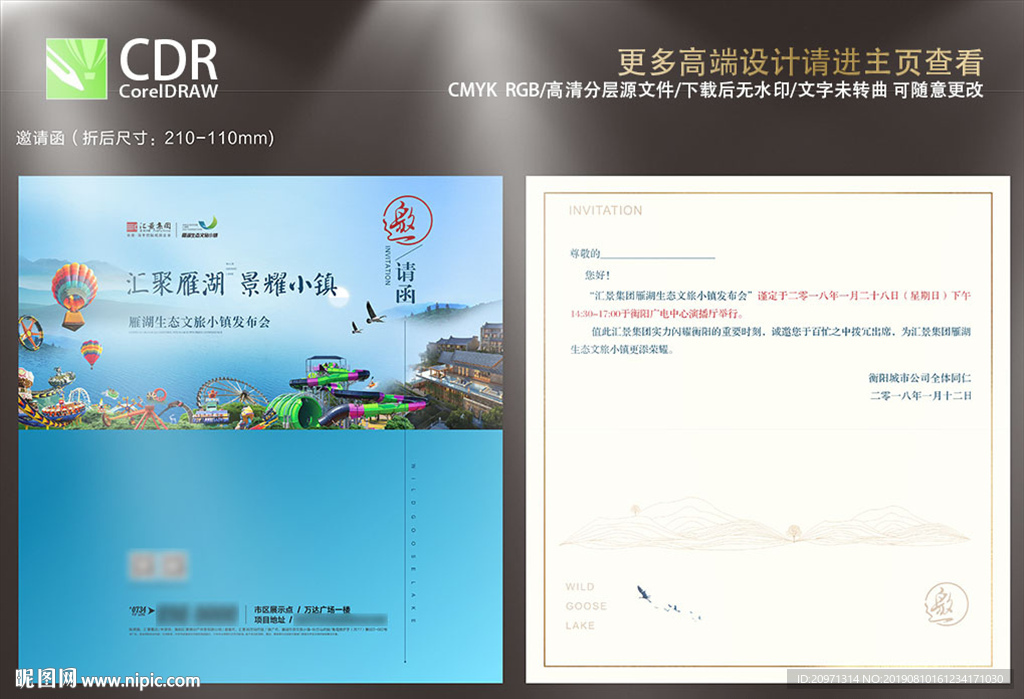
Task: Click the "LAKE" word on inner page
Action: click(x=580, y=626)
